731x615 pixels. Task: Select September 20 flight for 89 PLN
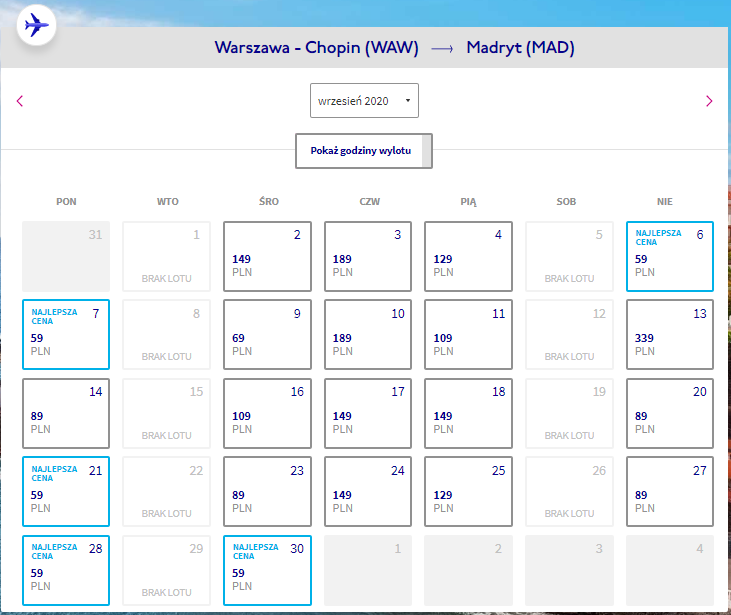(669, 414)
